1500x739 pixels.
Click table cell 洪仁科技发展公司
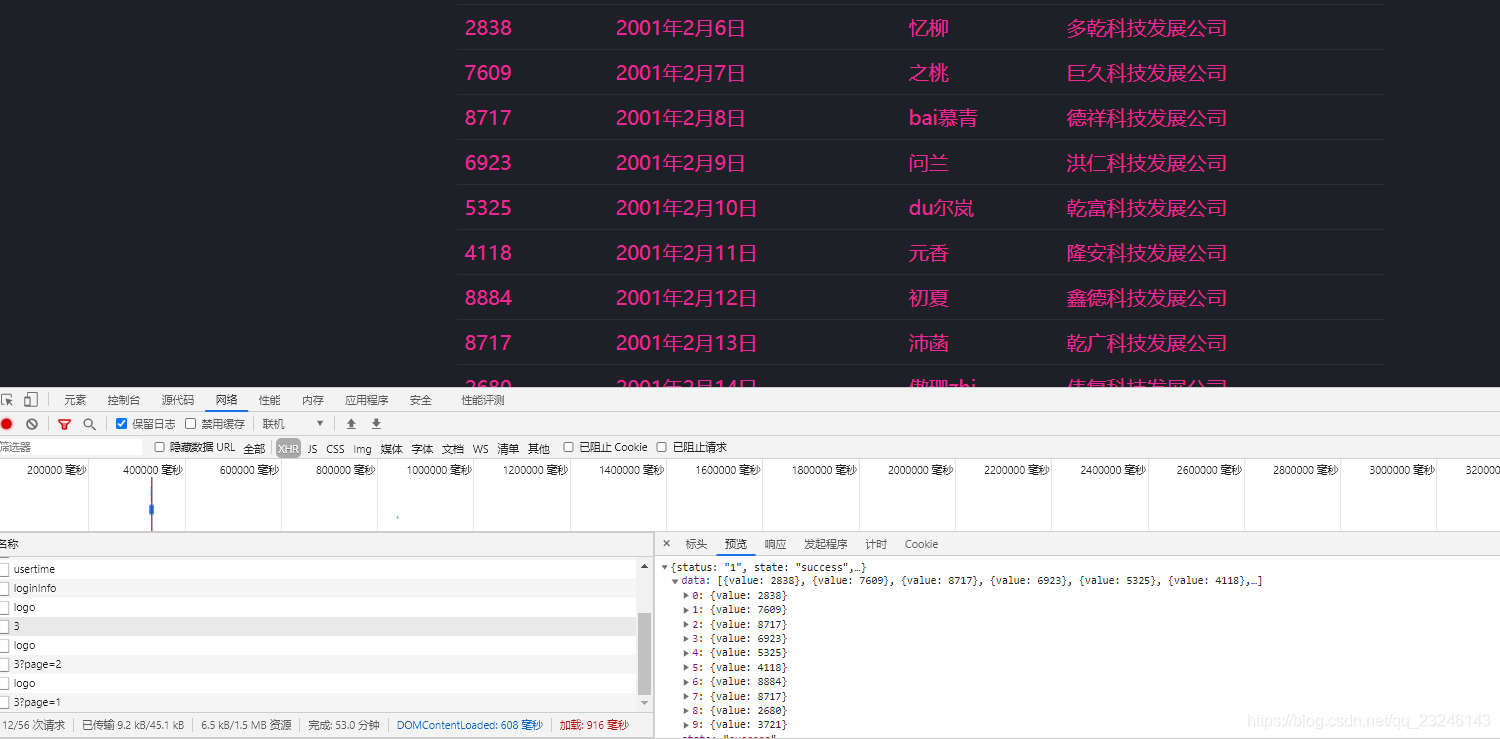click(x=1146, y=163)
